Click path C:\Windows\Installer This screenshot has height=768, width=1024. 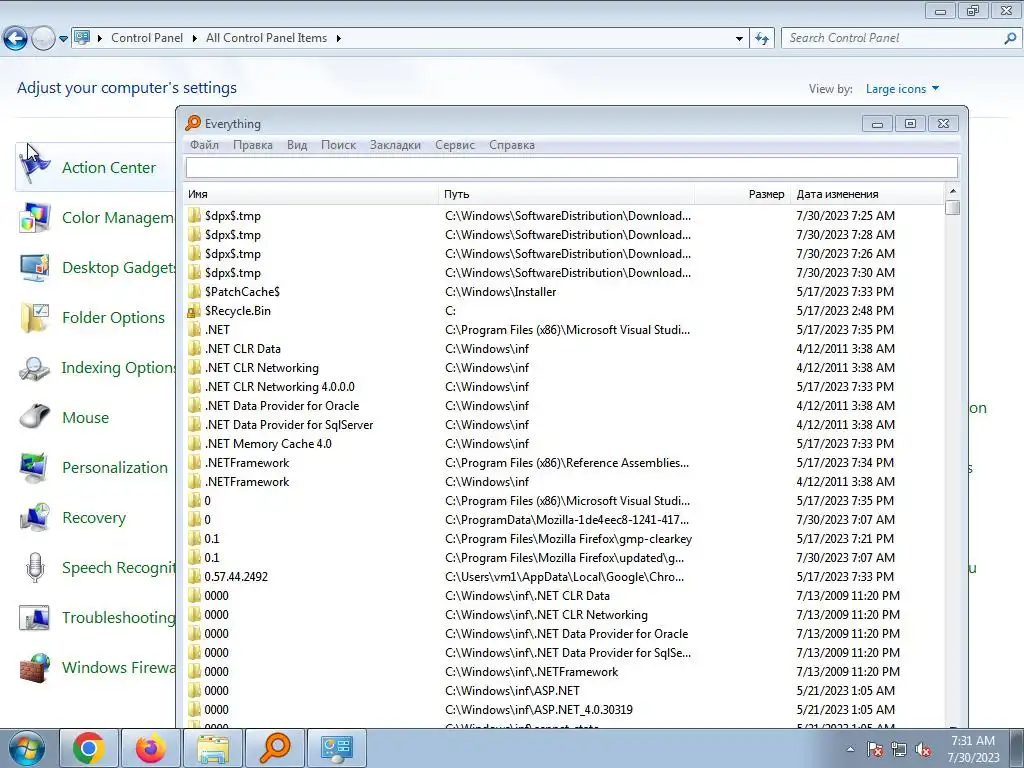tap(500, 292)
